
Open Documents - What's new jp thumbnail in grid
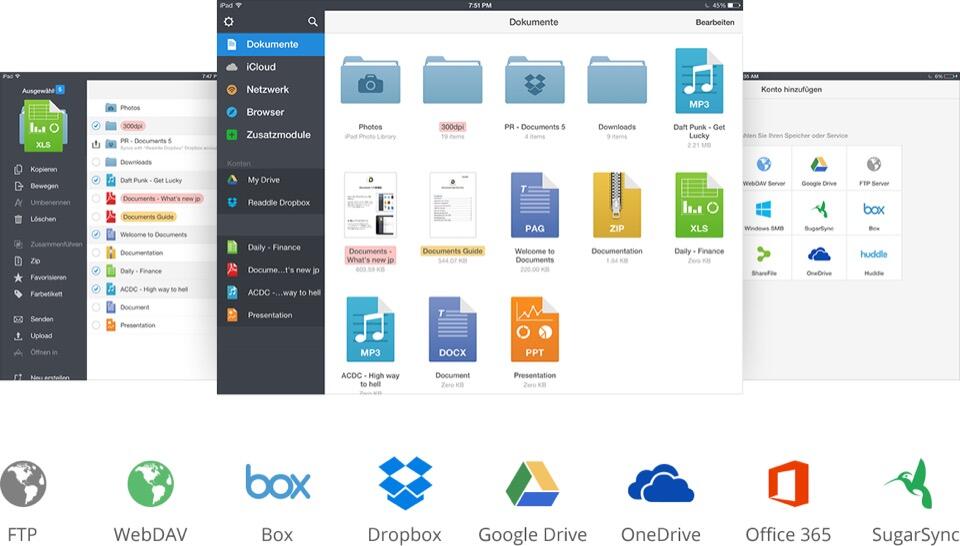click(370, 205)
